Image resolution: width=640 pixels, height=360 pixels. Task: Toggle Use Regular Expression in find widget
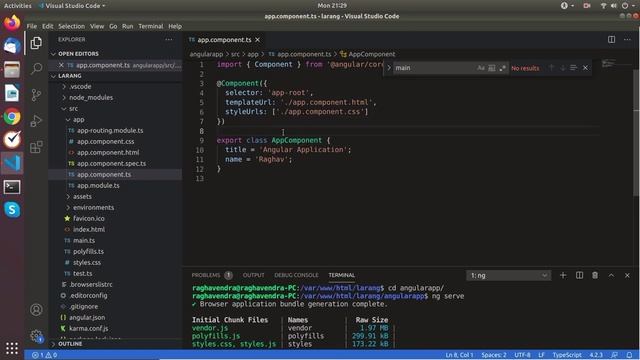coord(502,68)
